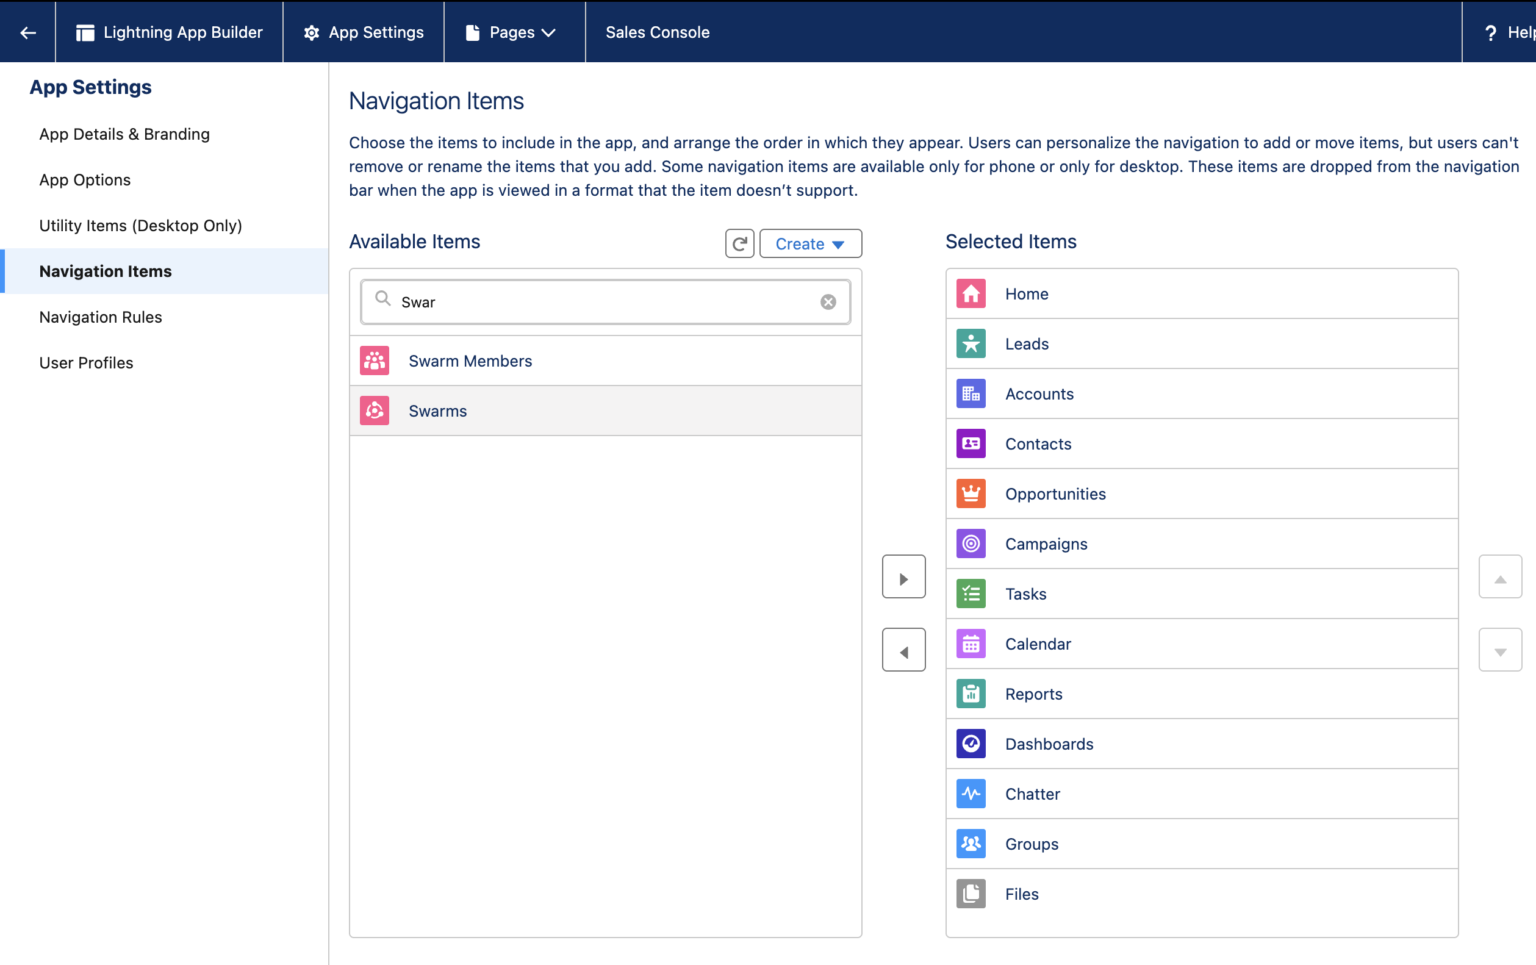Click the Swarm Members people icon
This screenshot has width=1536, height=965.
(373, 360)
